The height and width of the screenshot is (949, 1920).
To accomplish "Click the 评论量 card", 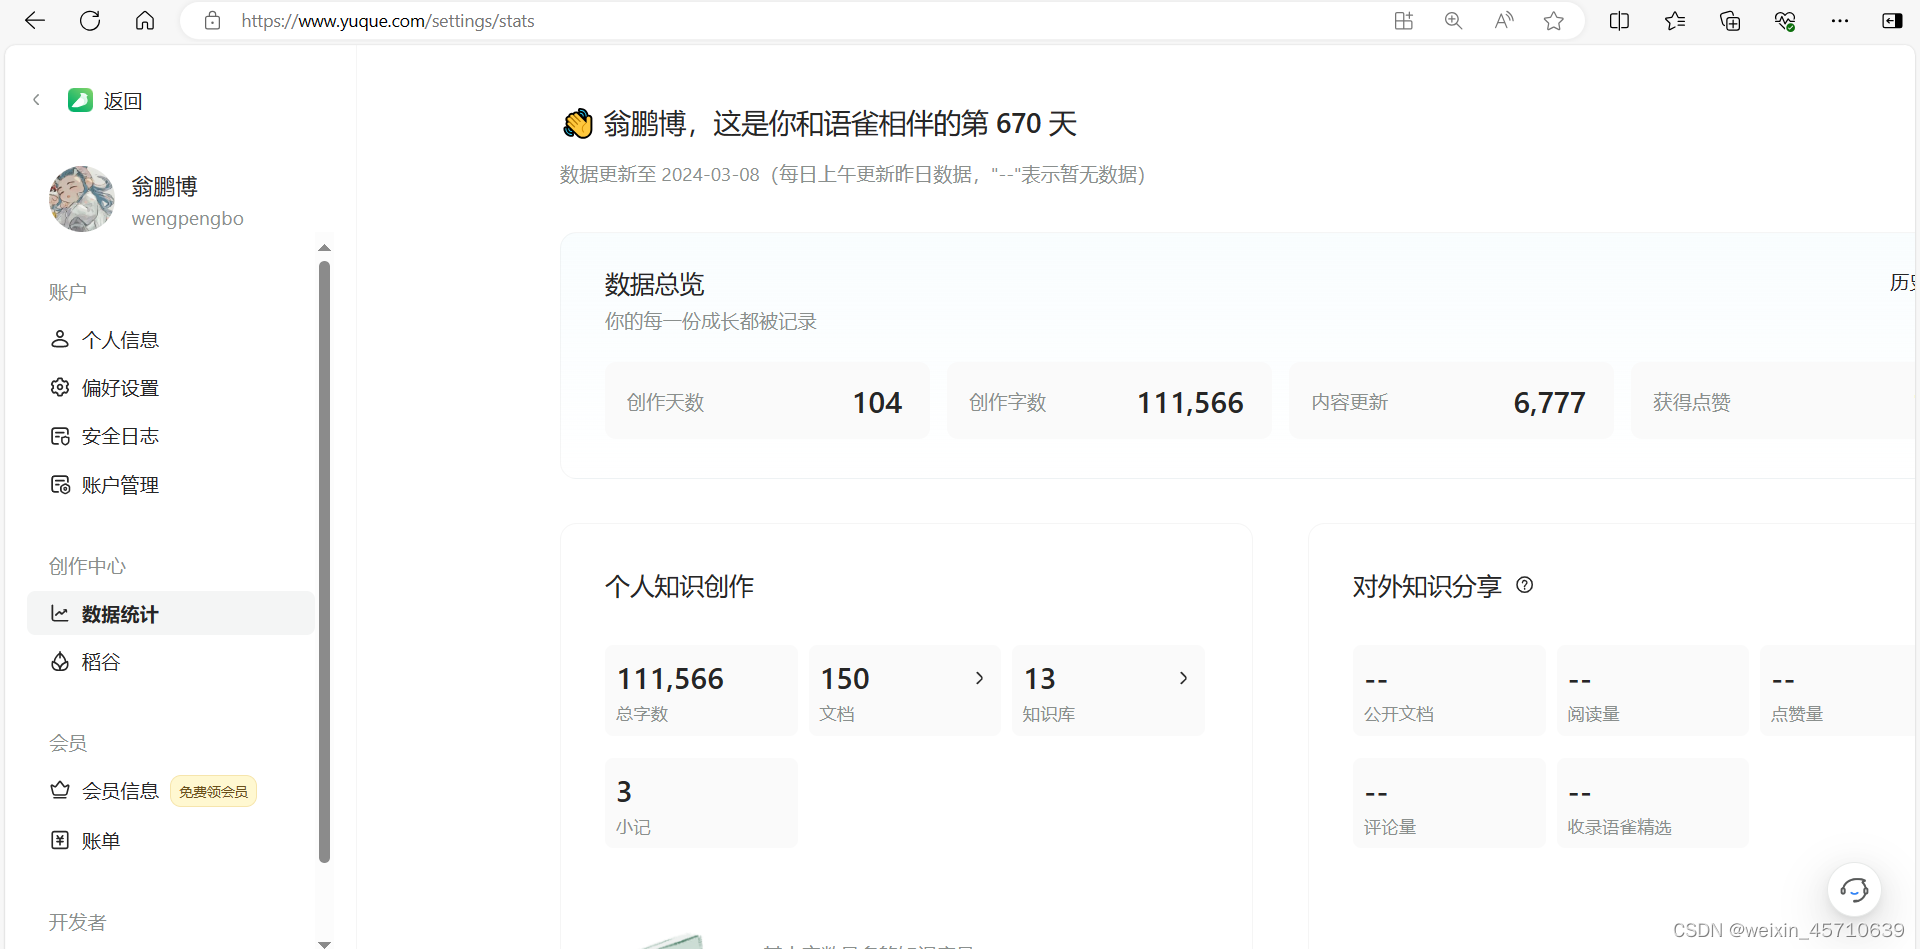I will click(x=1449, y=804).
